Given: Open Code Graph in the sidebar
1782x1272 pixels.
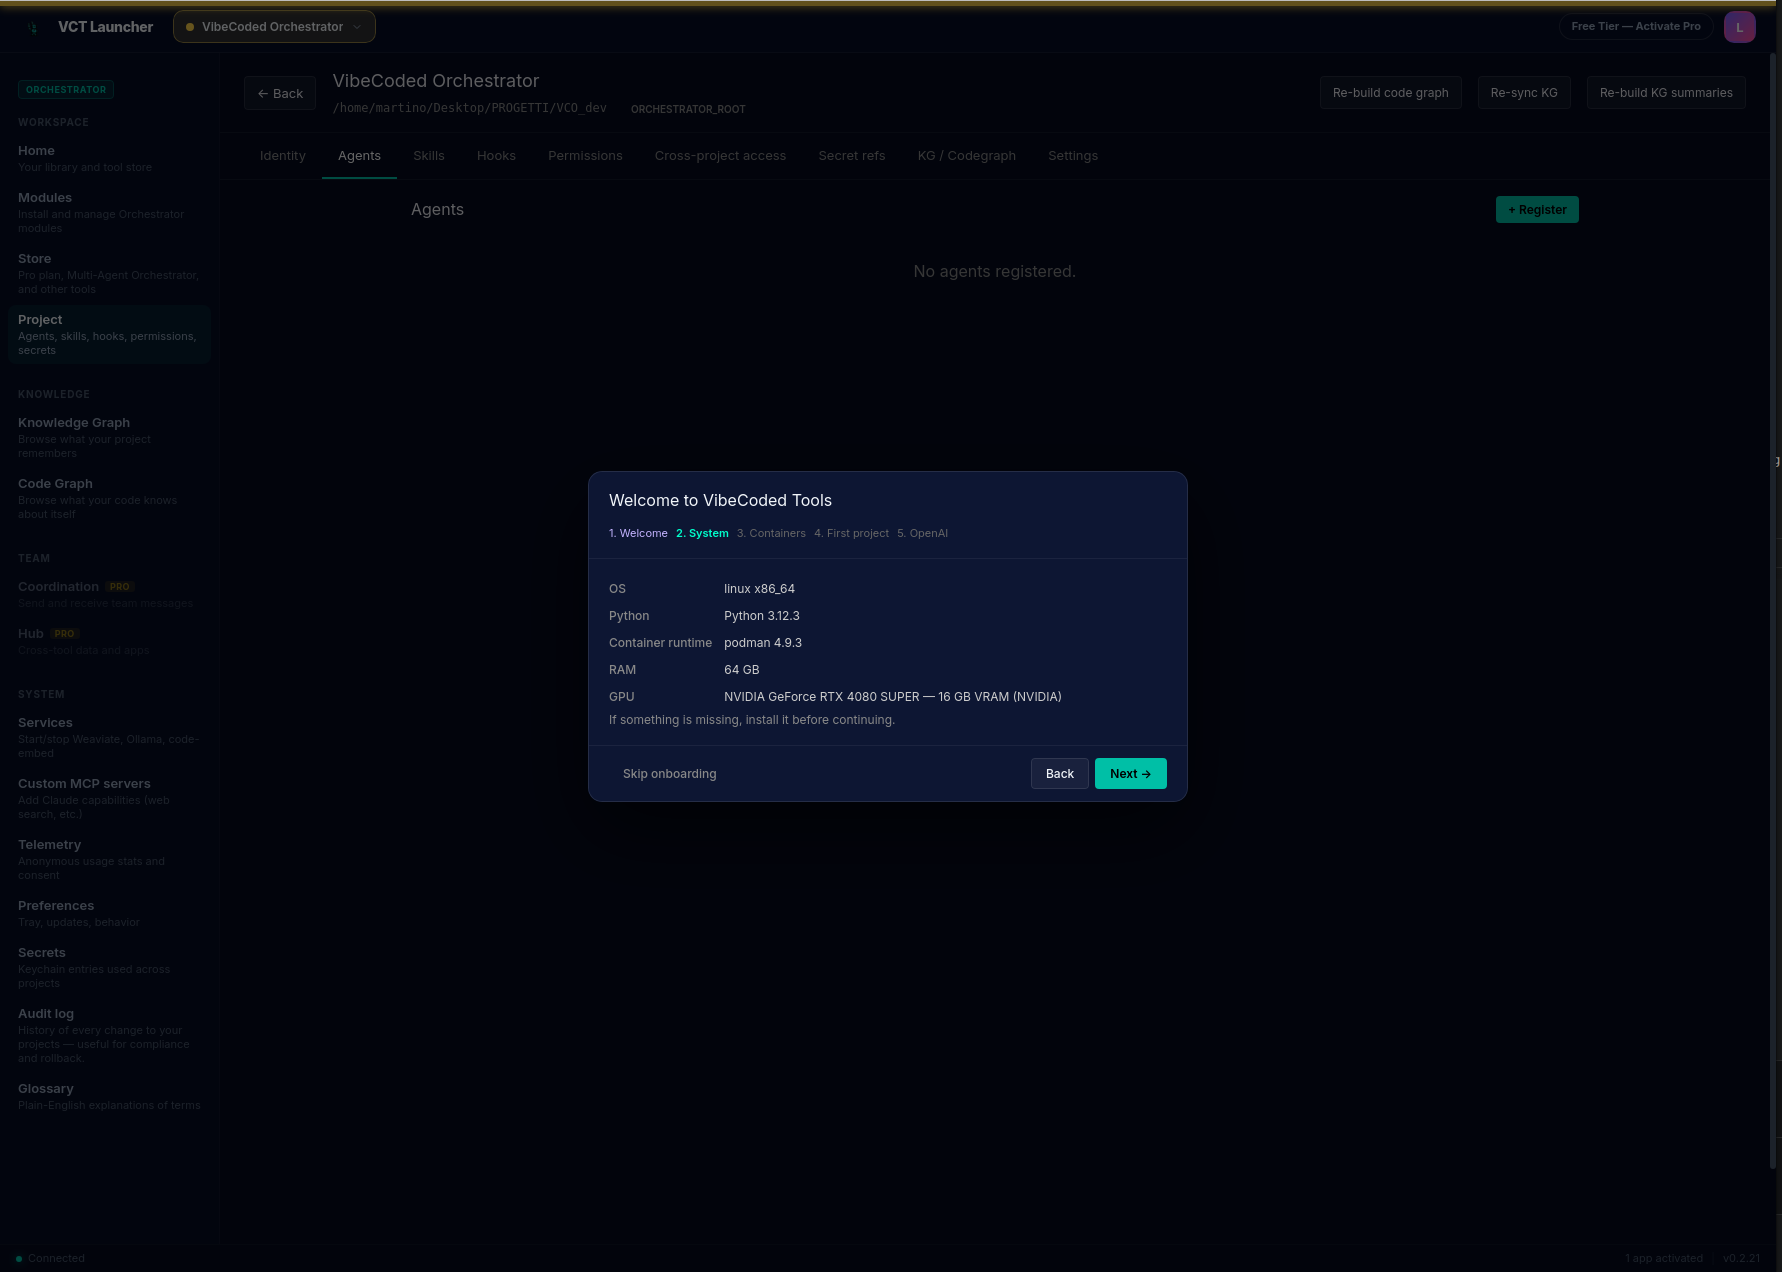Looking at the screenshot, I should coord(109,498).
